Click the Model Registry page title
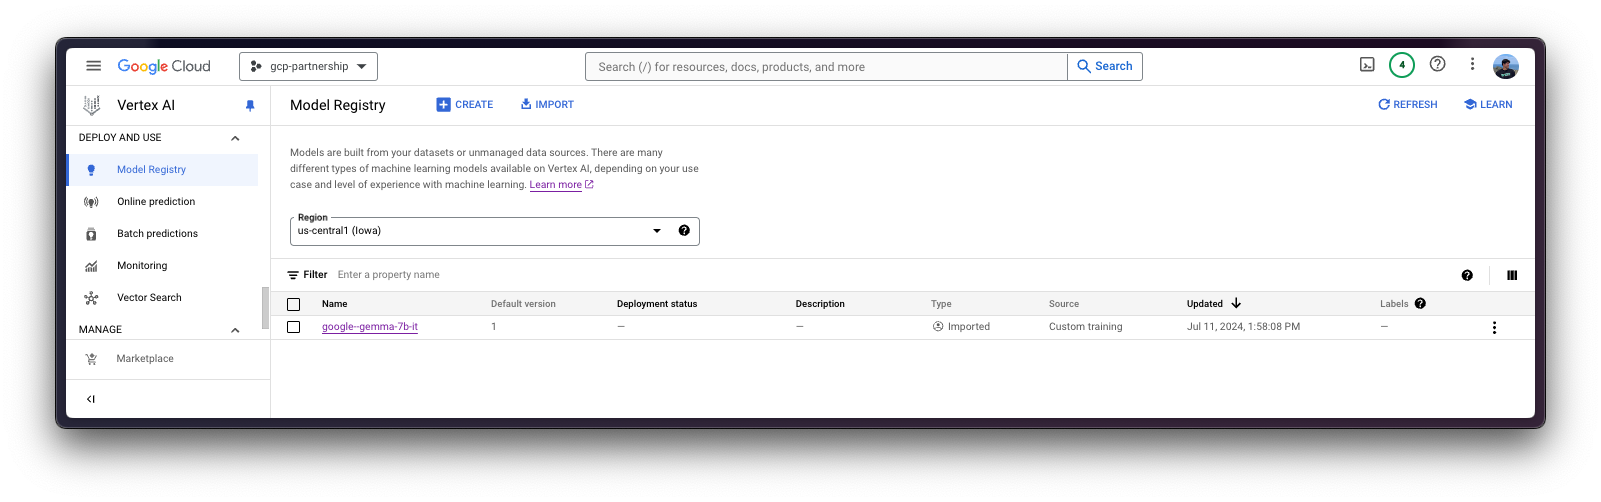The height and width of the screenshot is (502, 1601). (x=338, y=105)
